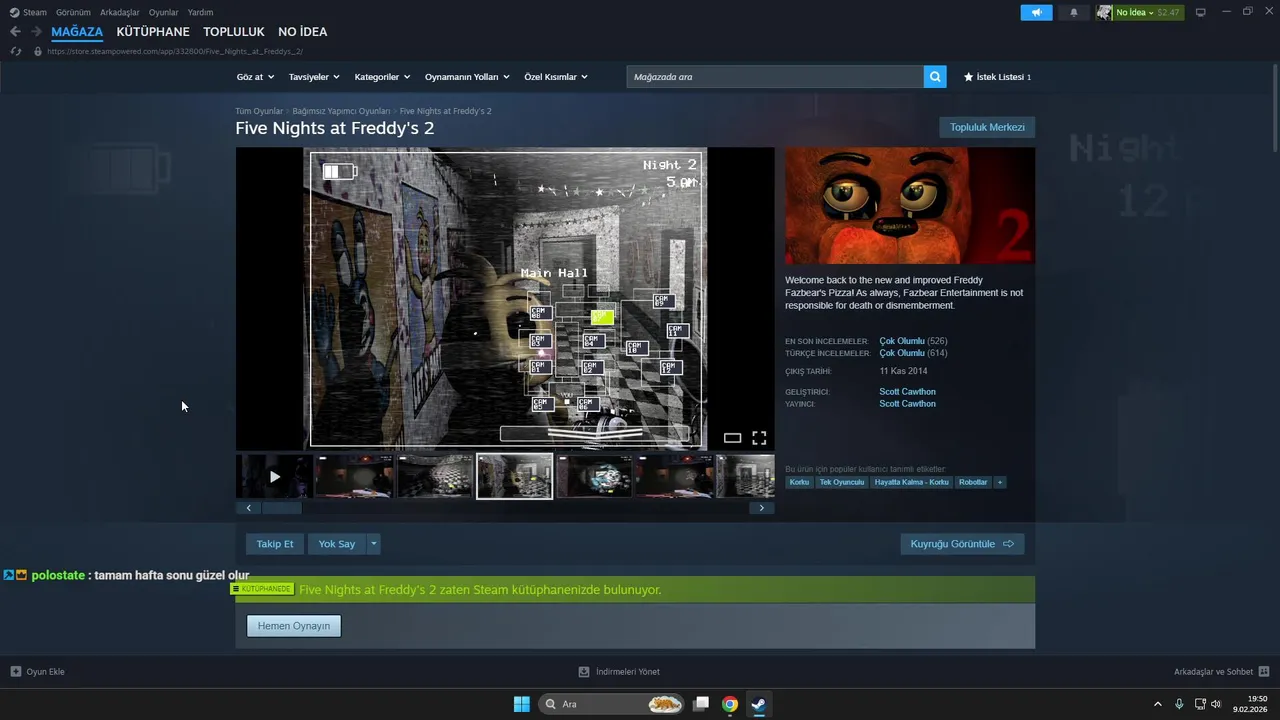Click the user avatar picture
1280x720 pixels.
click(x=1104, y=12)
